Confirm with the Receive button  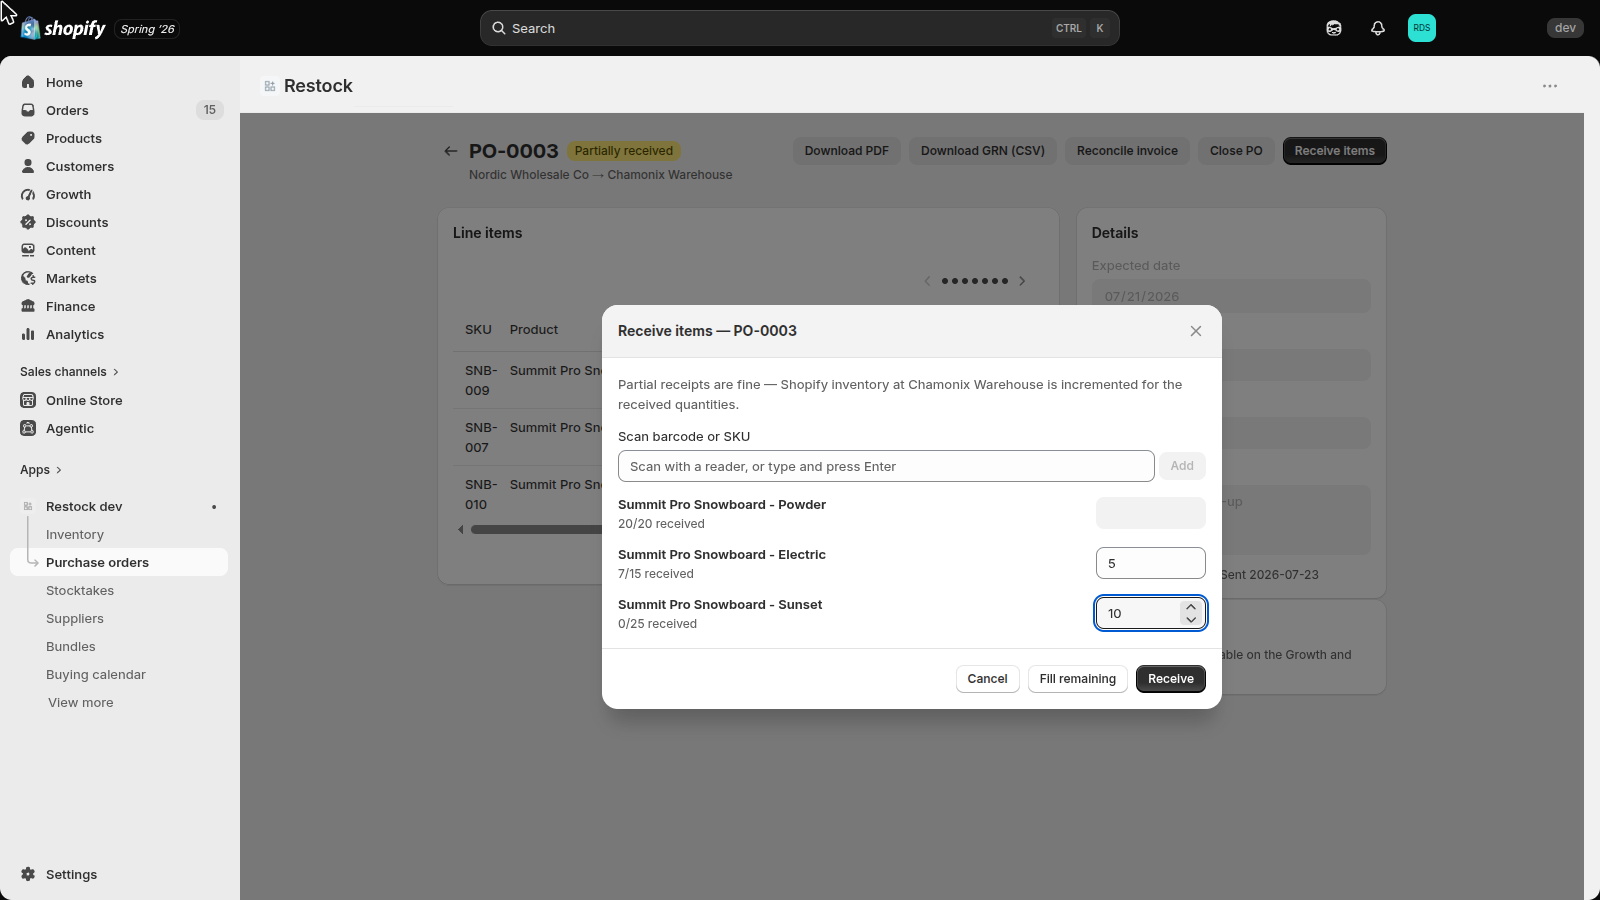tap(1171, 679)
